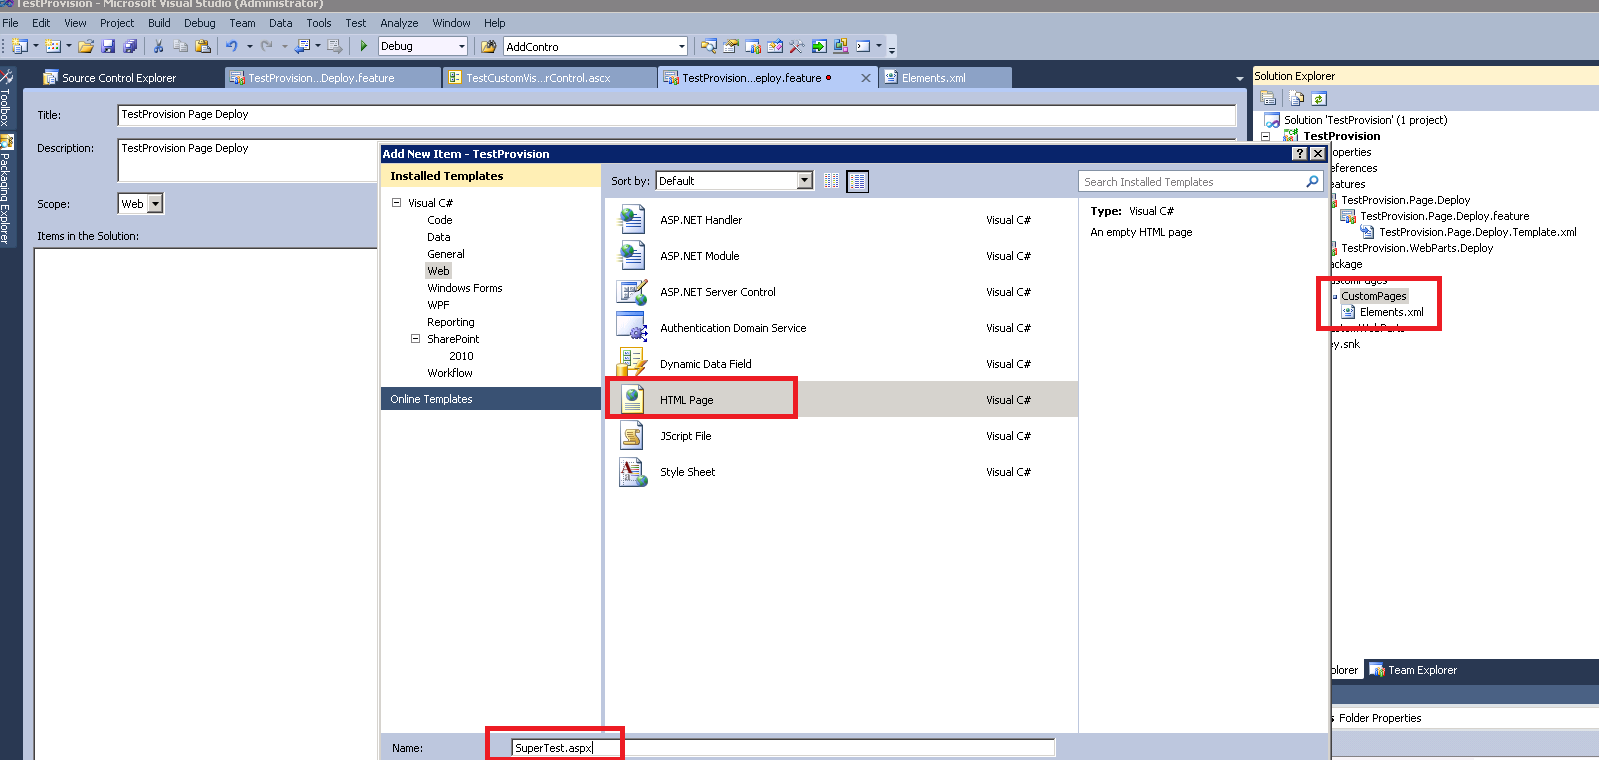Select the Style Sheet template
Image resolution: width=1599 pixels, height=760 pixels.
(x=841, y=472)
